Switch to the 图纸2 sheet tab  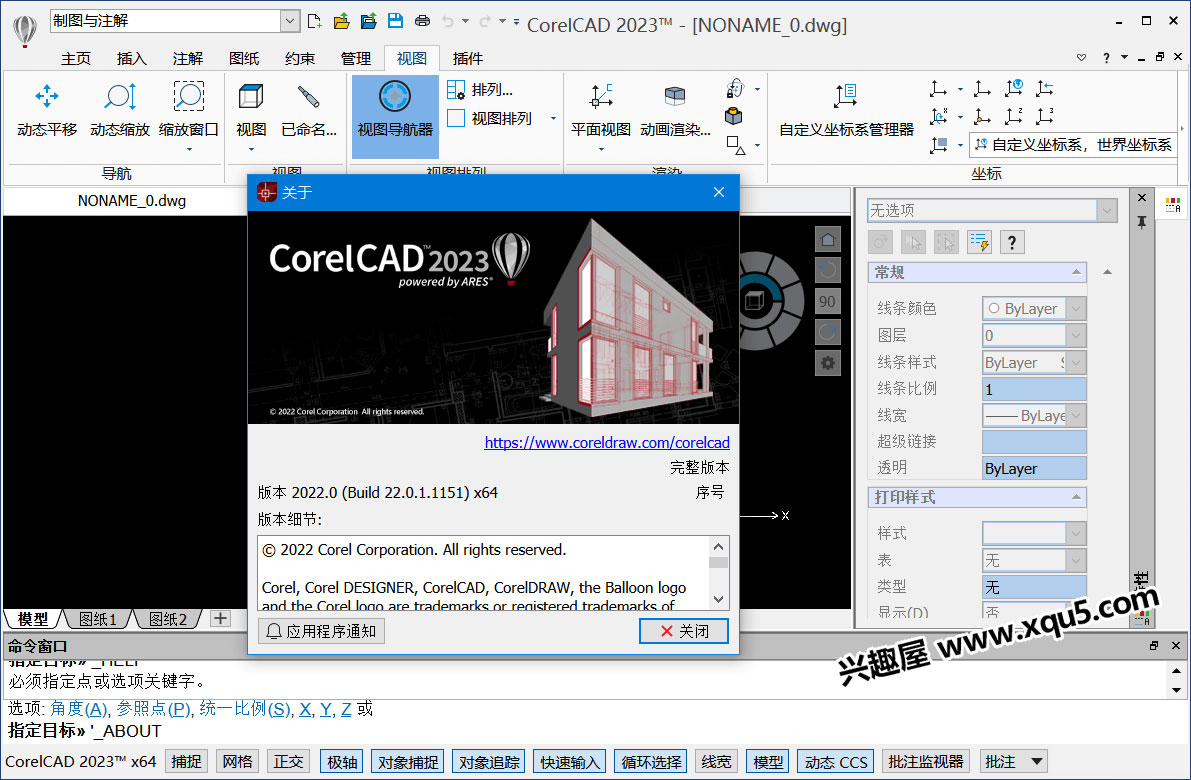point(168,619)
